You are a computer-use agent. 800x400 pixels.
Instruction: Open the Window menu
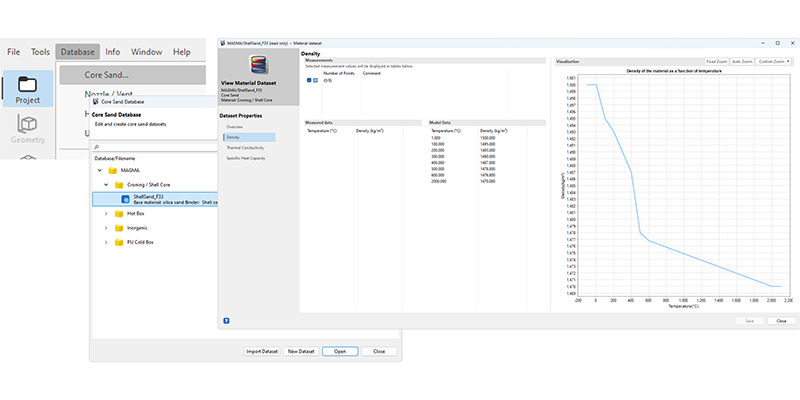tap(146, 52)
